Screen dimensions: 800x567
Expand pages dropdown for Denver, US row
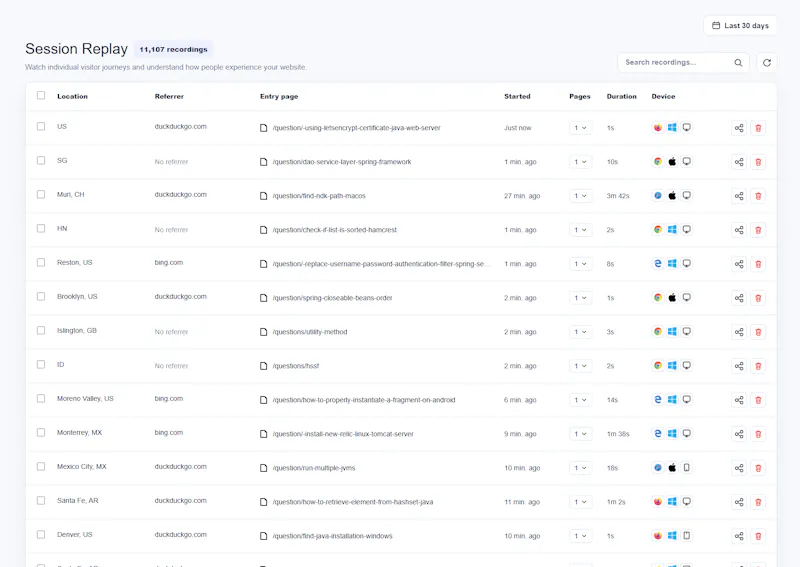coord(581,536)
